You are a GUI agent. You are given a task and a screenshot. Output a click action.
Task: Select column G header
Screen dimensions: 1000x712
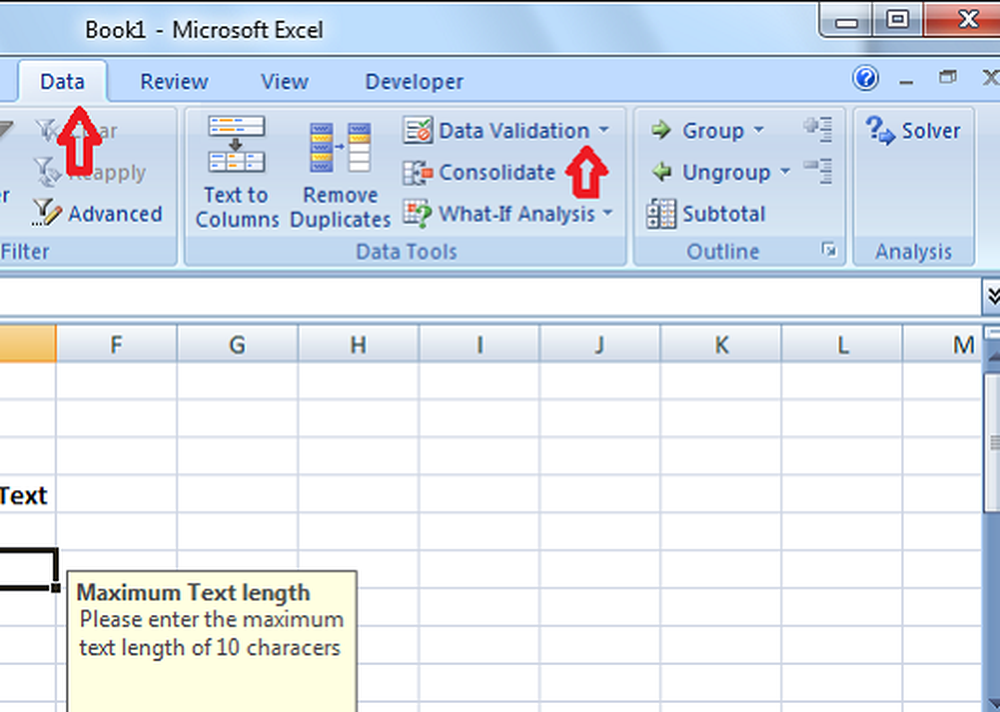(x=237, y=345)
